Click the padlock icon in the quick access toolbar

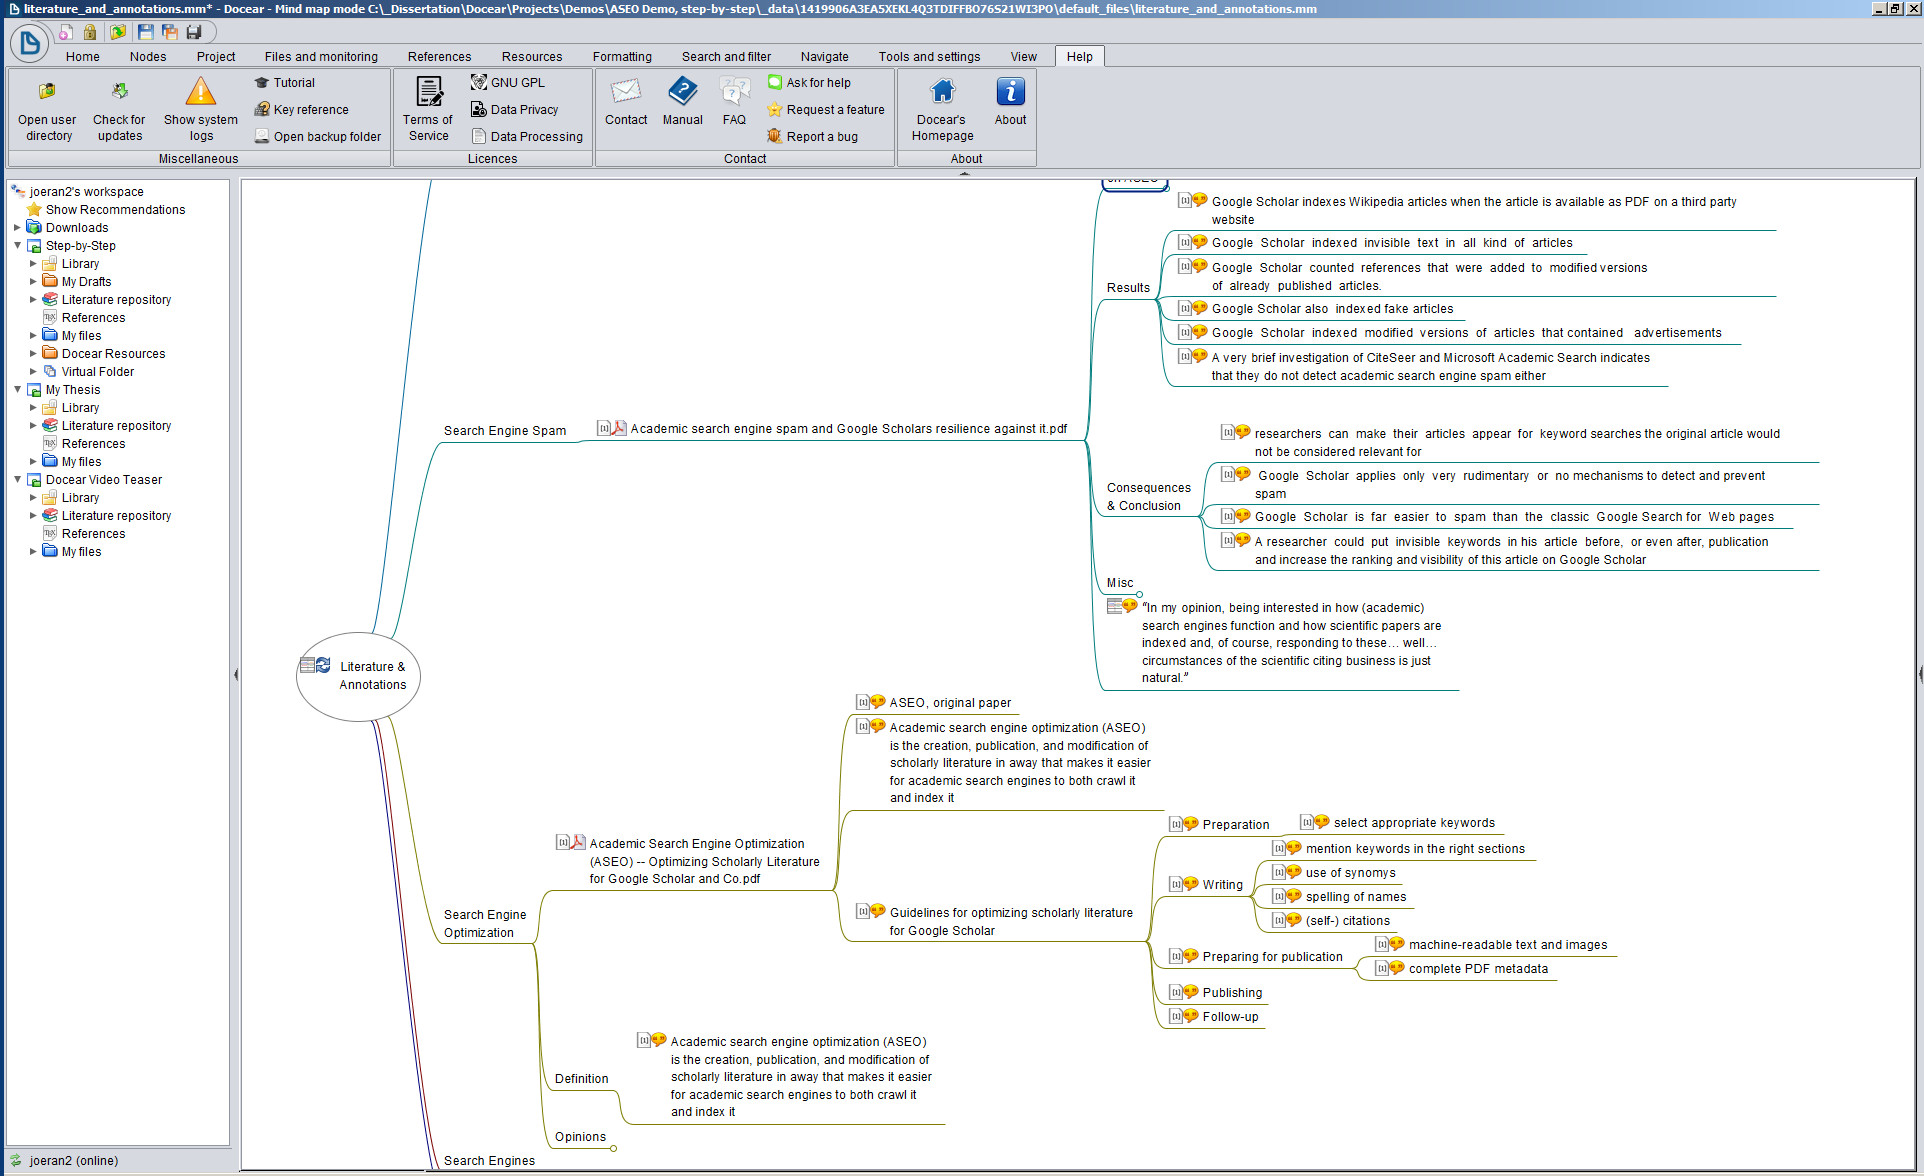[90, 32]
